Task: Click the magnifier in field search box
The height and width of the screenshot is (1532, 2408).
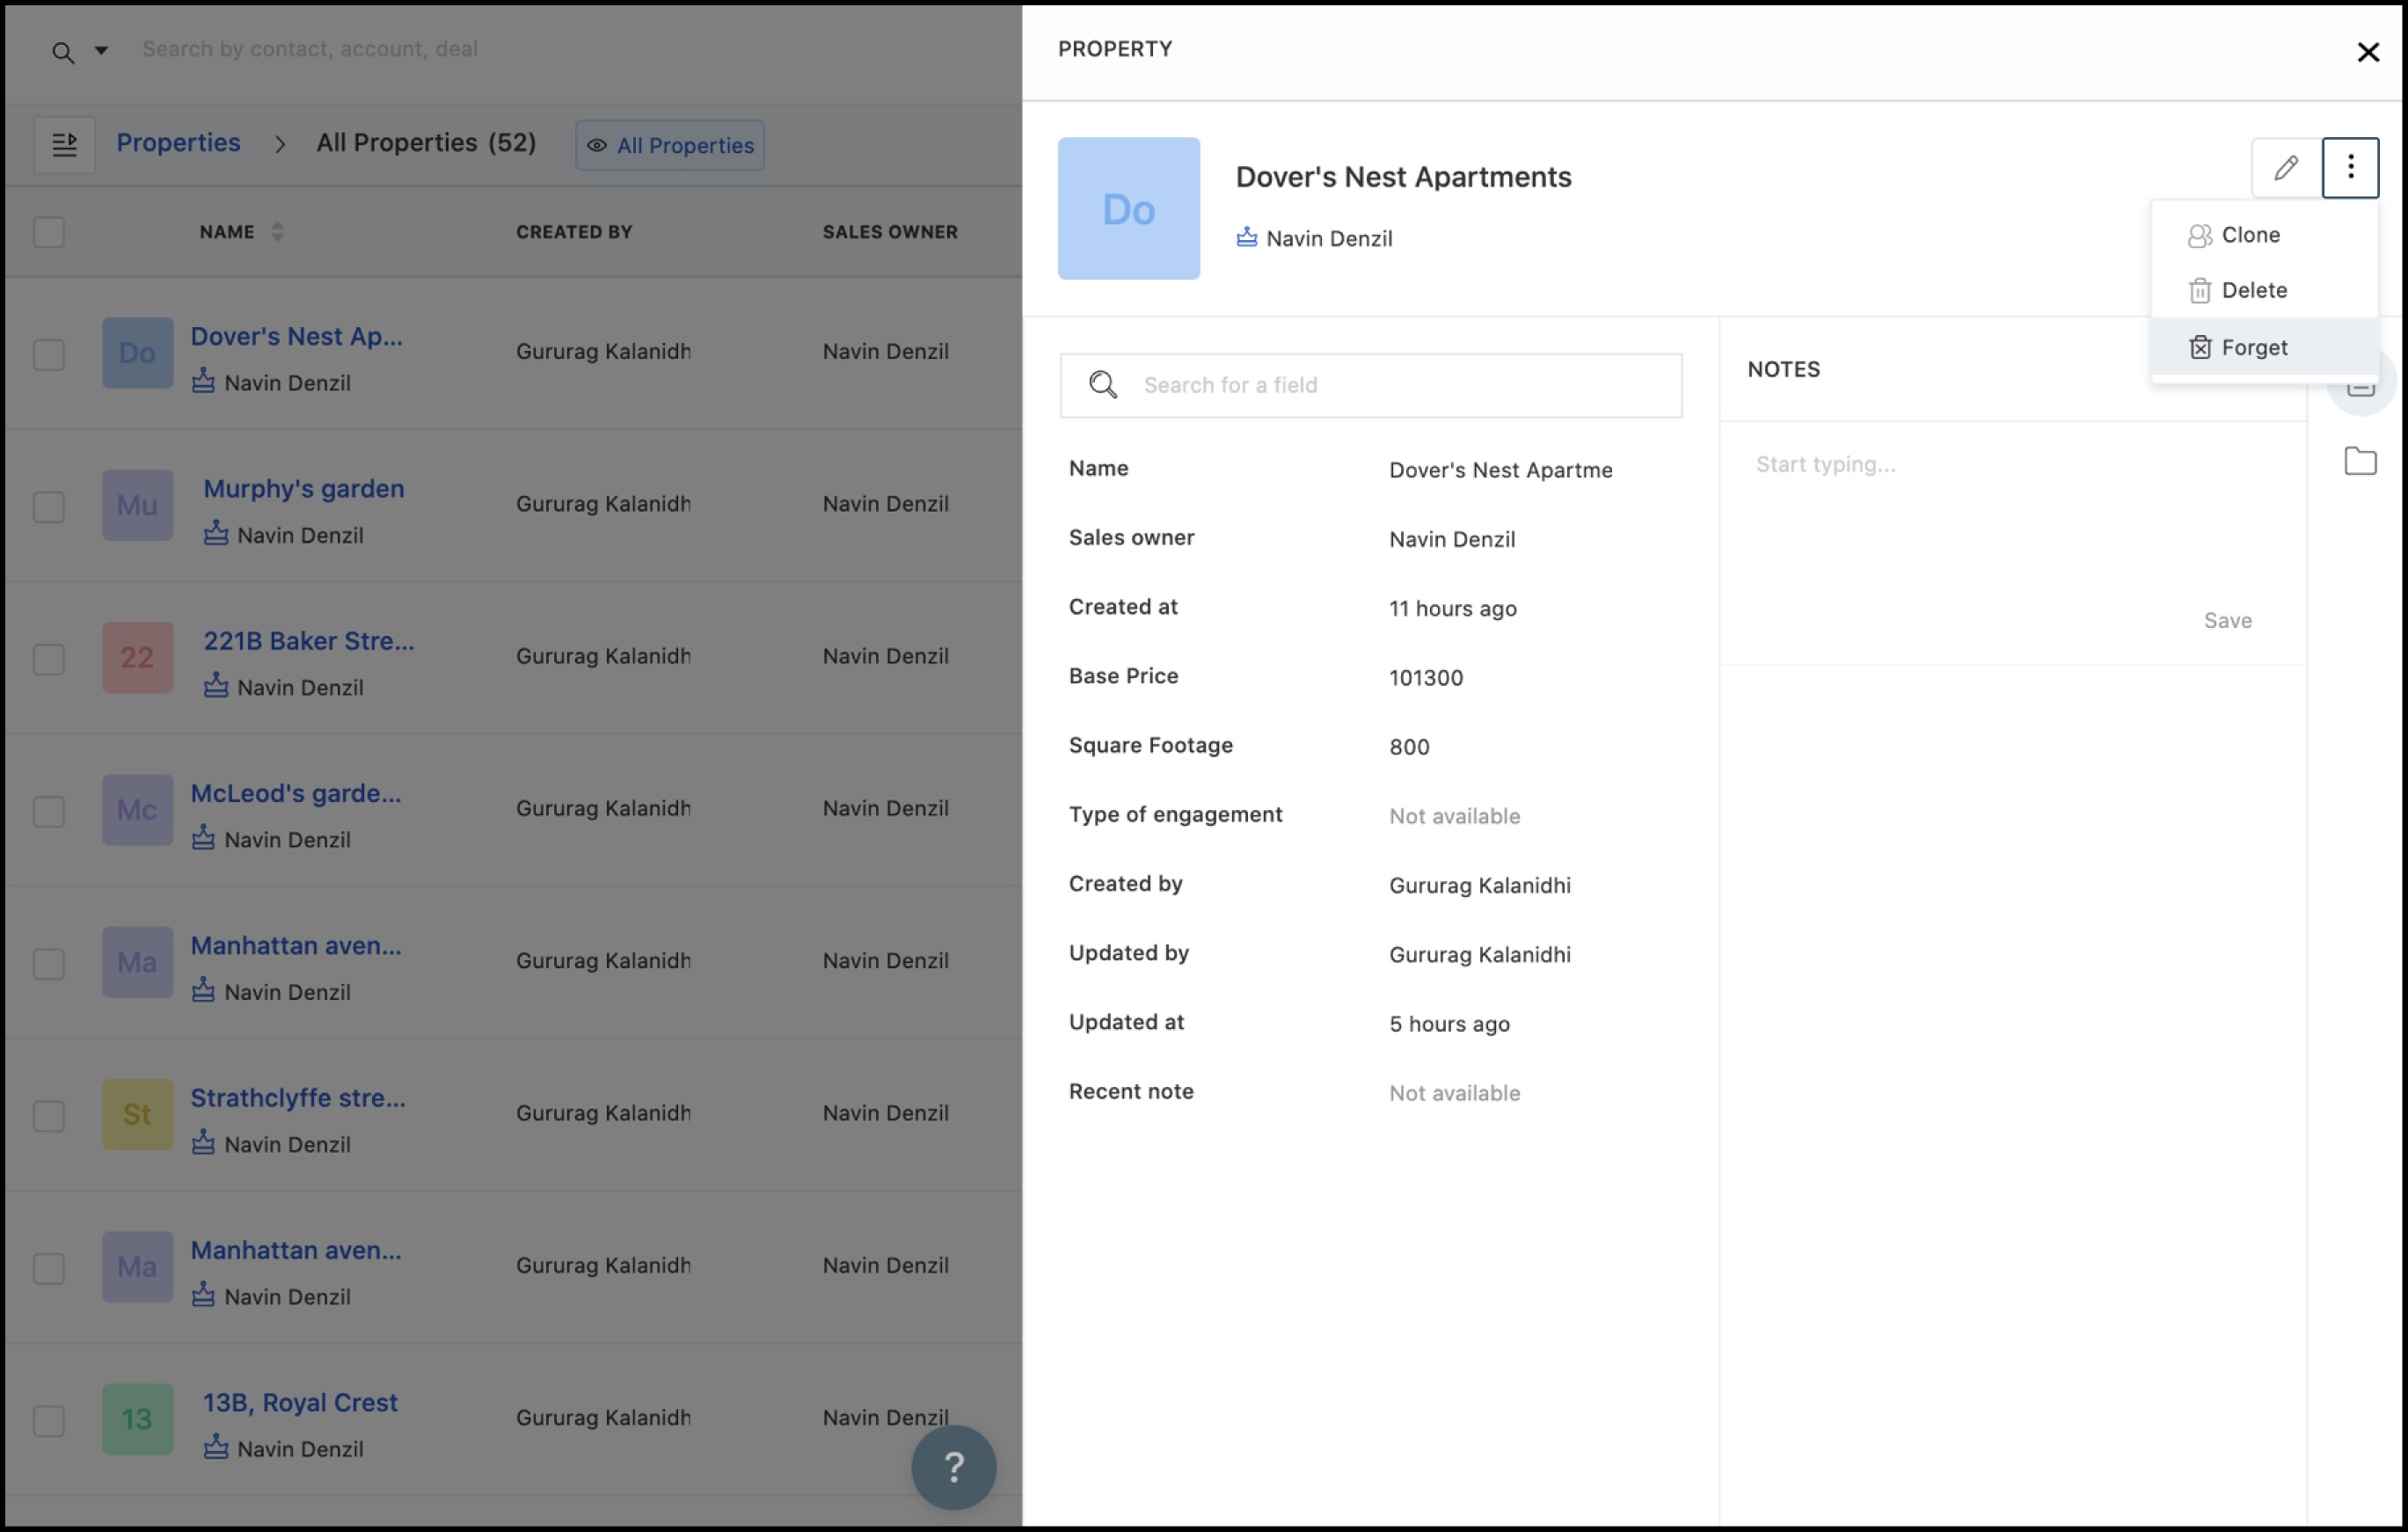Action: click(1103, 385)
